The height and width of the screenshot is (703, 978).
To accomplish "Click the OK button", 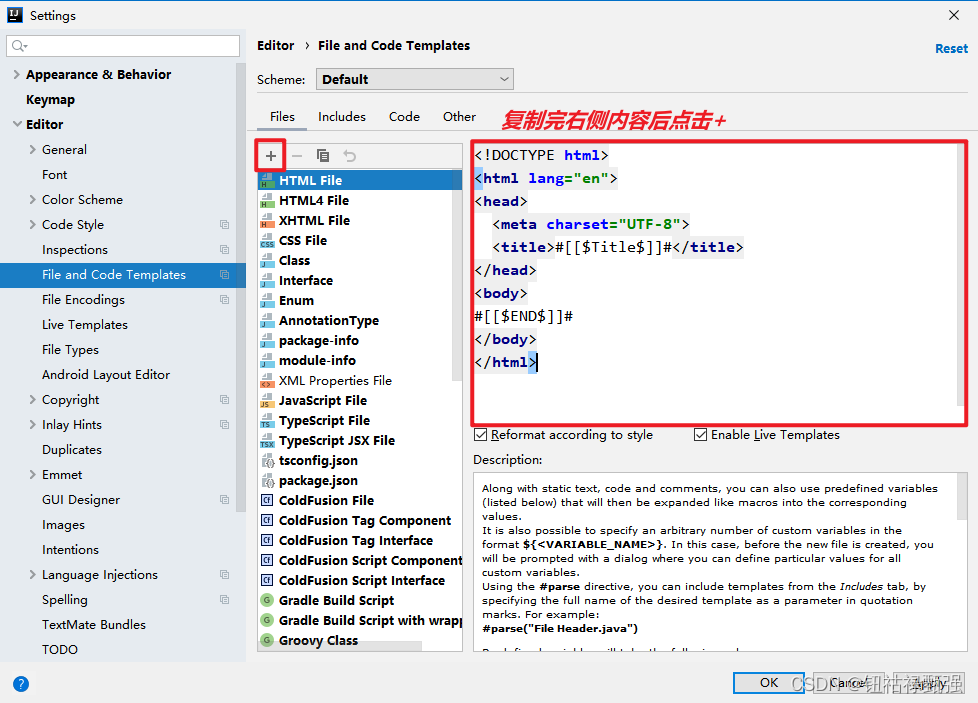I will [x=768, y=682].
